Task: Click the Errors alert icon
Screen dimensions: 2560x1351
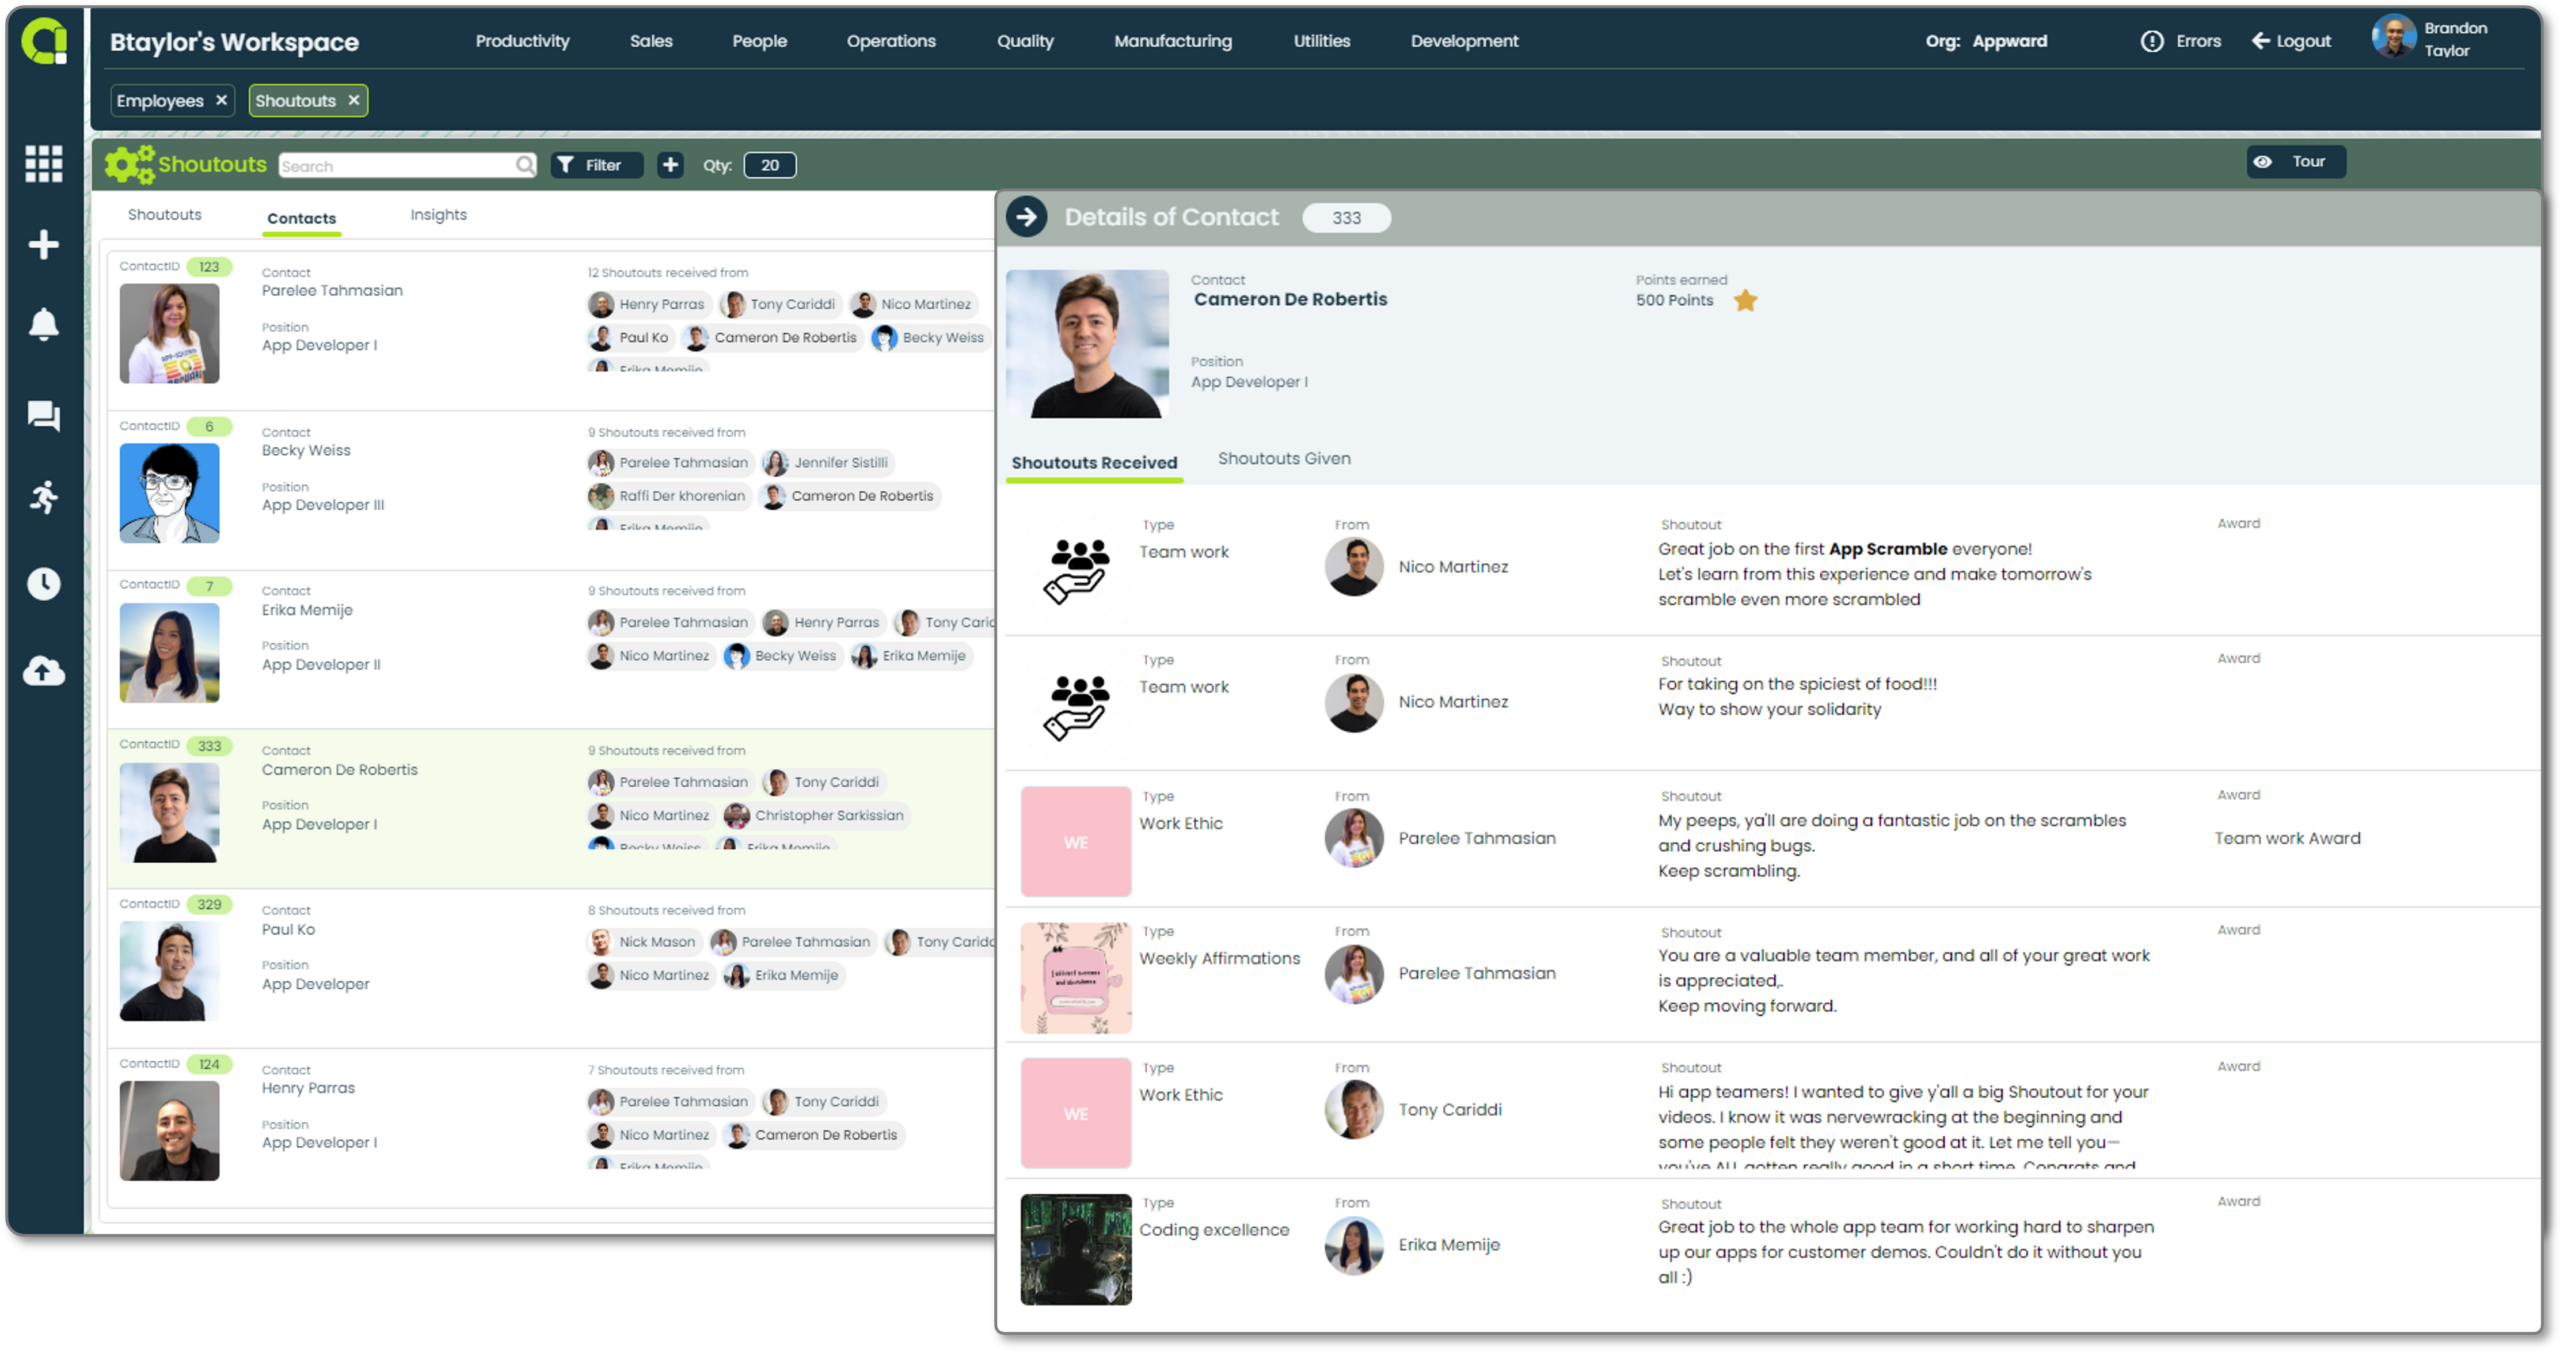Action: [2151, 41]
